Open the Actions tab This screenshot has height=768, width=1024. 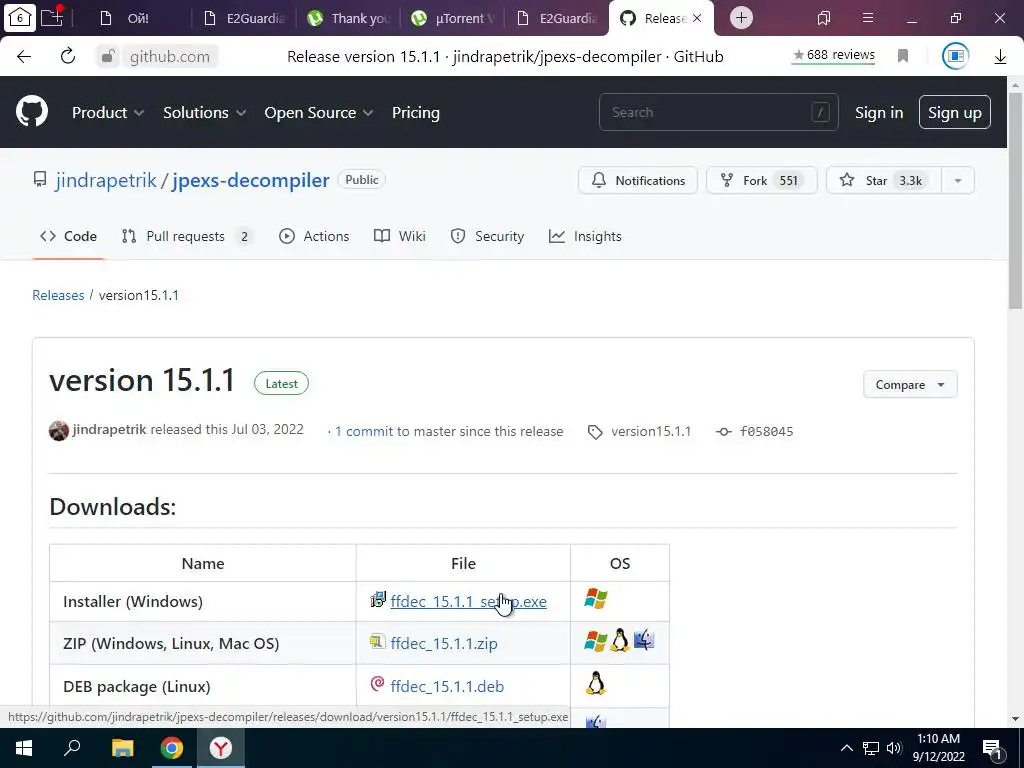(x=314, y=236)
